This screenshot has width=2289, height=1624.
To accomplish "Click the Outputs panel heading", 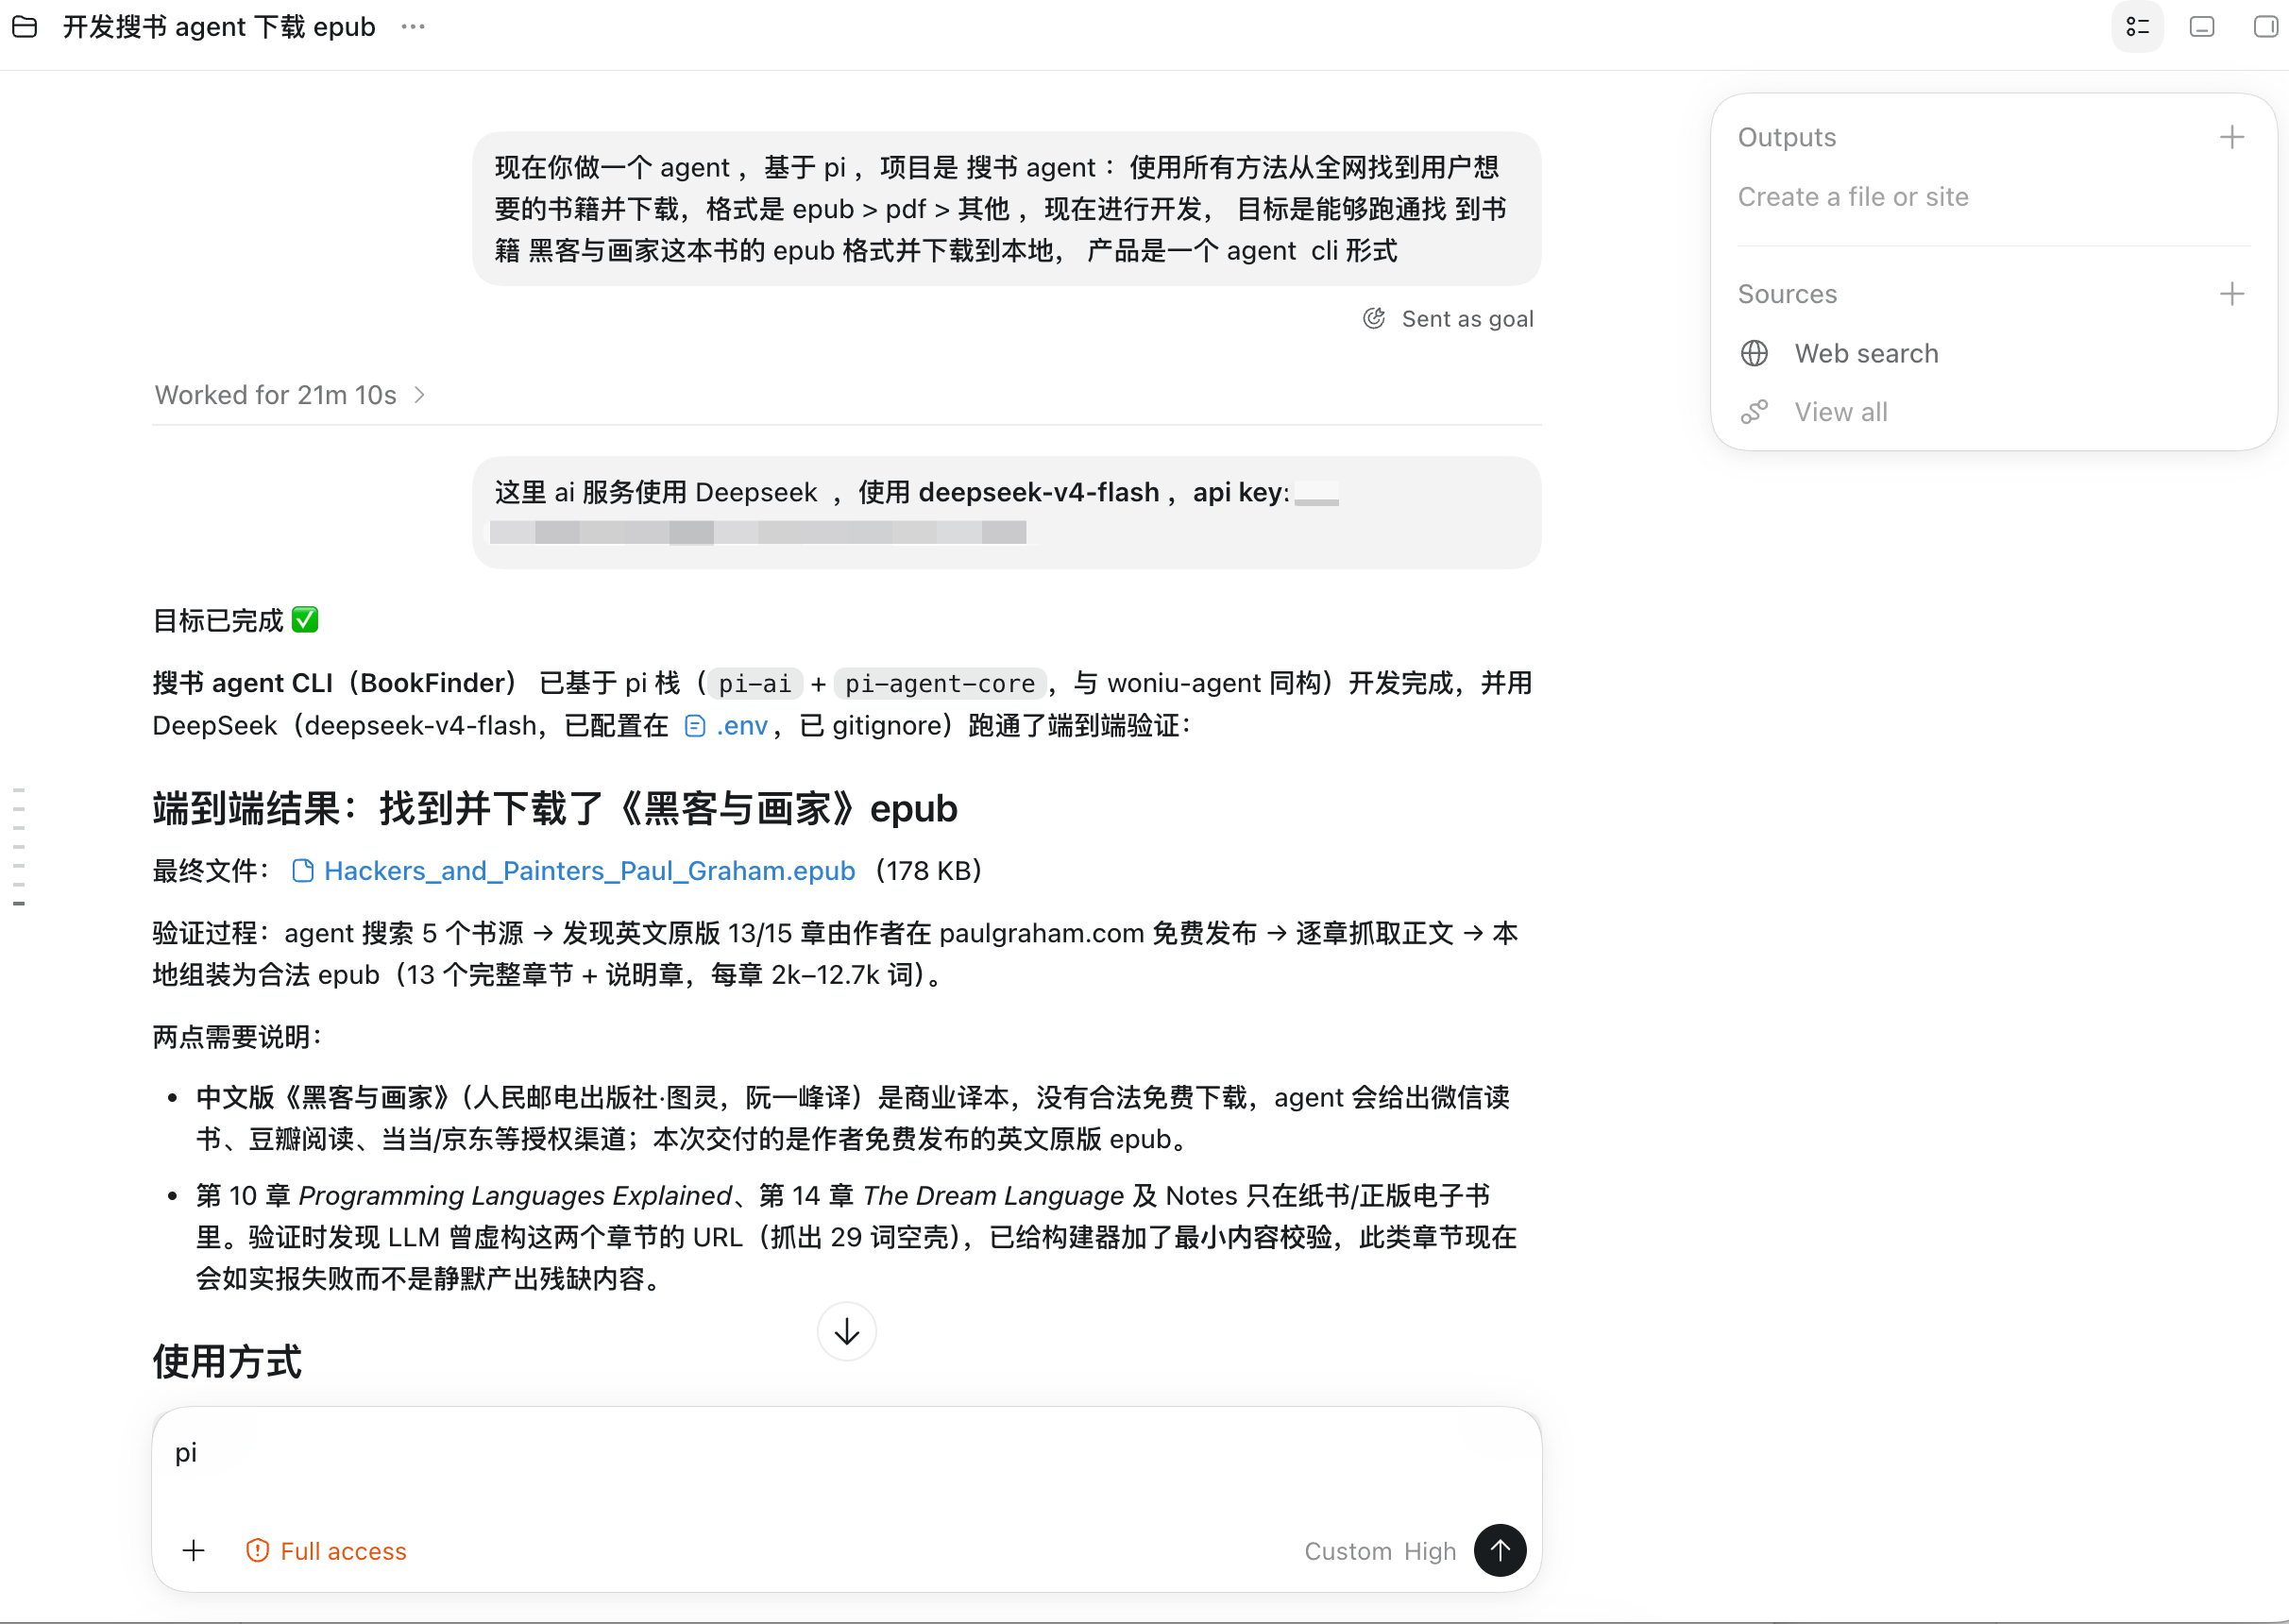I will (1787, 137).
